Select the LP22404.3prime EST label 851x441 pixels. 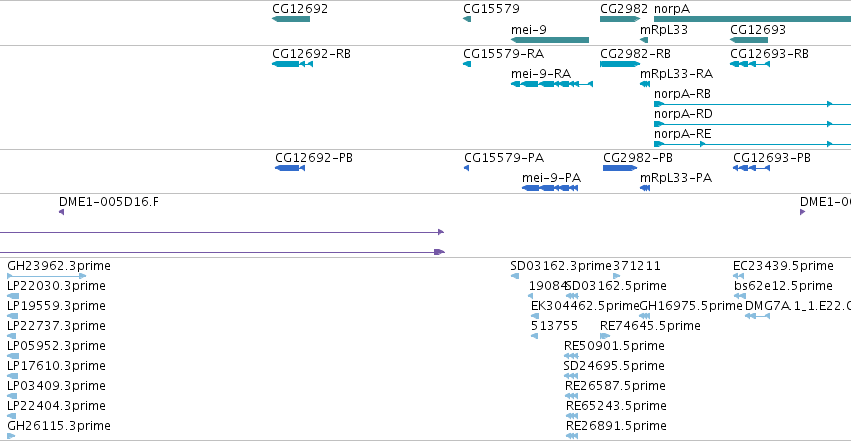56,406
